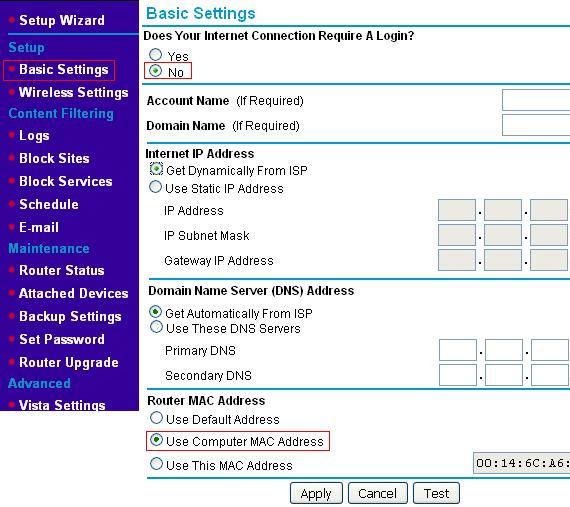The height and width of the screenshot is (507, 570).
Task: Click the Cancel button
Action: click(x=378, y=494)
